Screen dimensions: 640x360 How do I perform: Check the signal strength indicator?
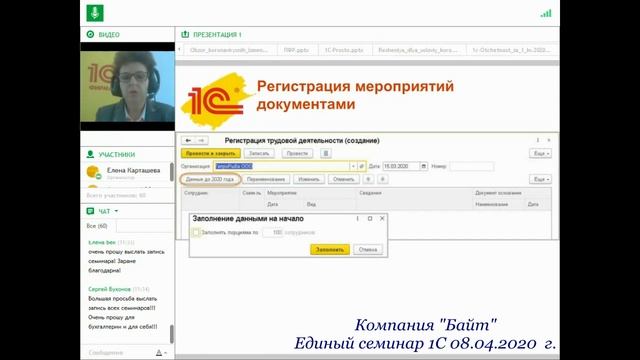(x=546, y=13)
